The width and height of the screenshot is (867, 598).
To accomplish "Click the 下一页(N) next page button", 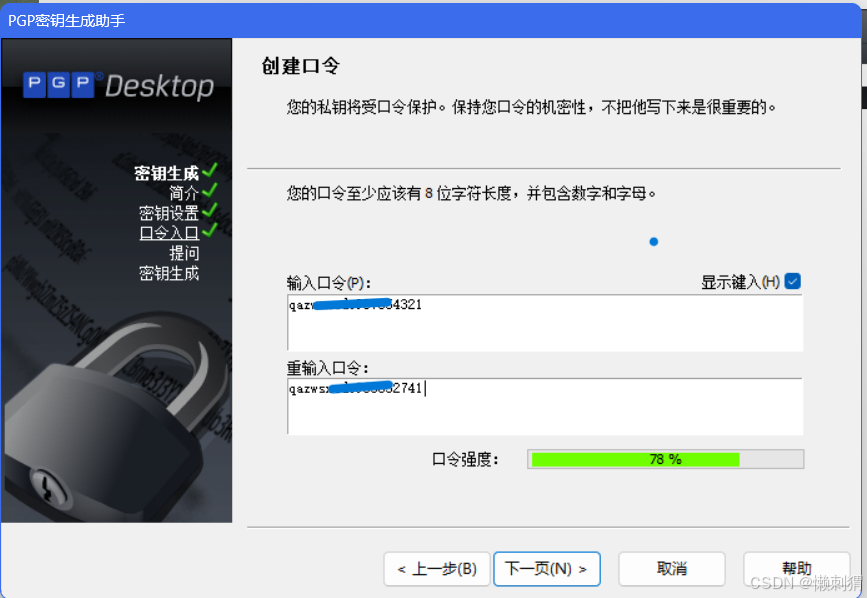I will click(546, 569).
